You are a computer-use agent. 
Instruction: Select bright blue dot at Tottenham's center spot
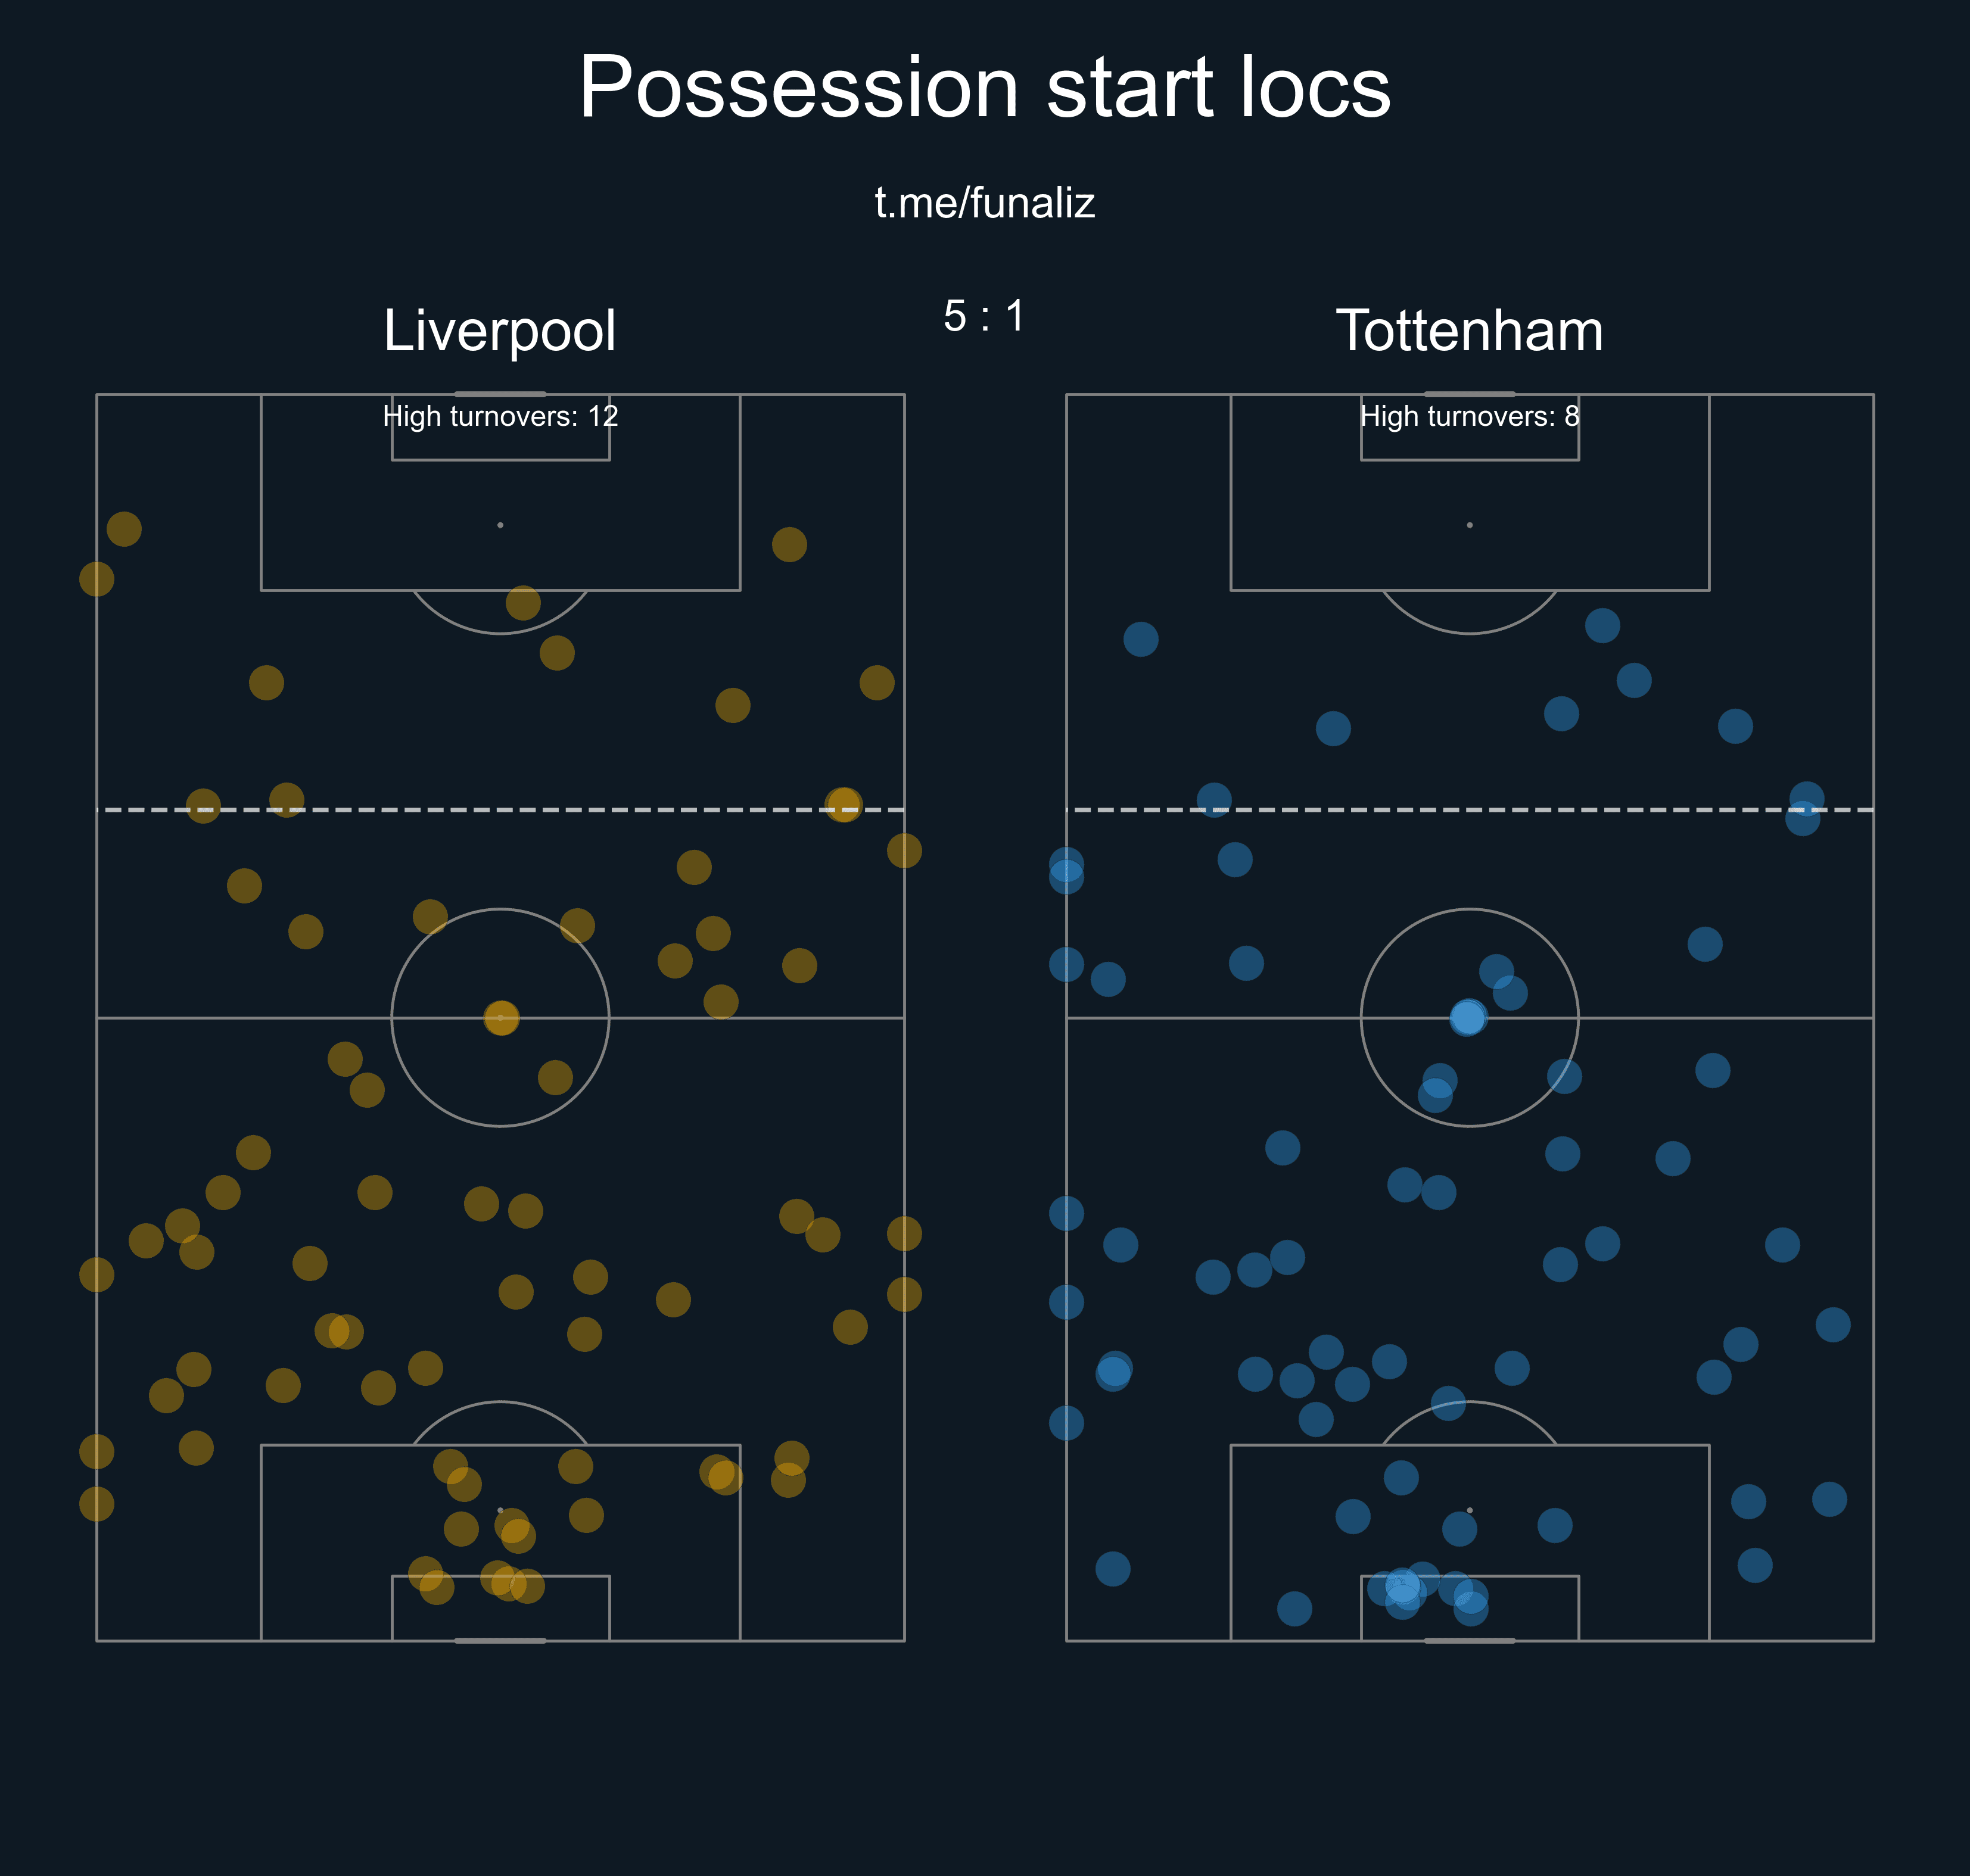[x=1468, y=1018]
